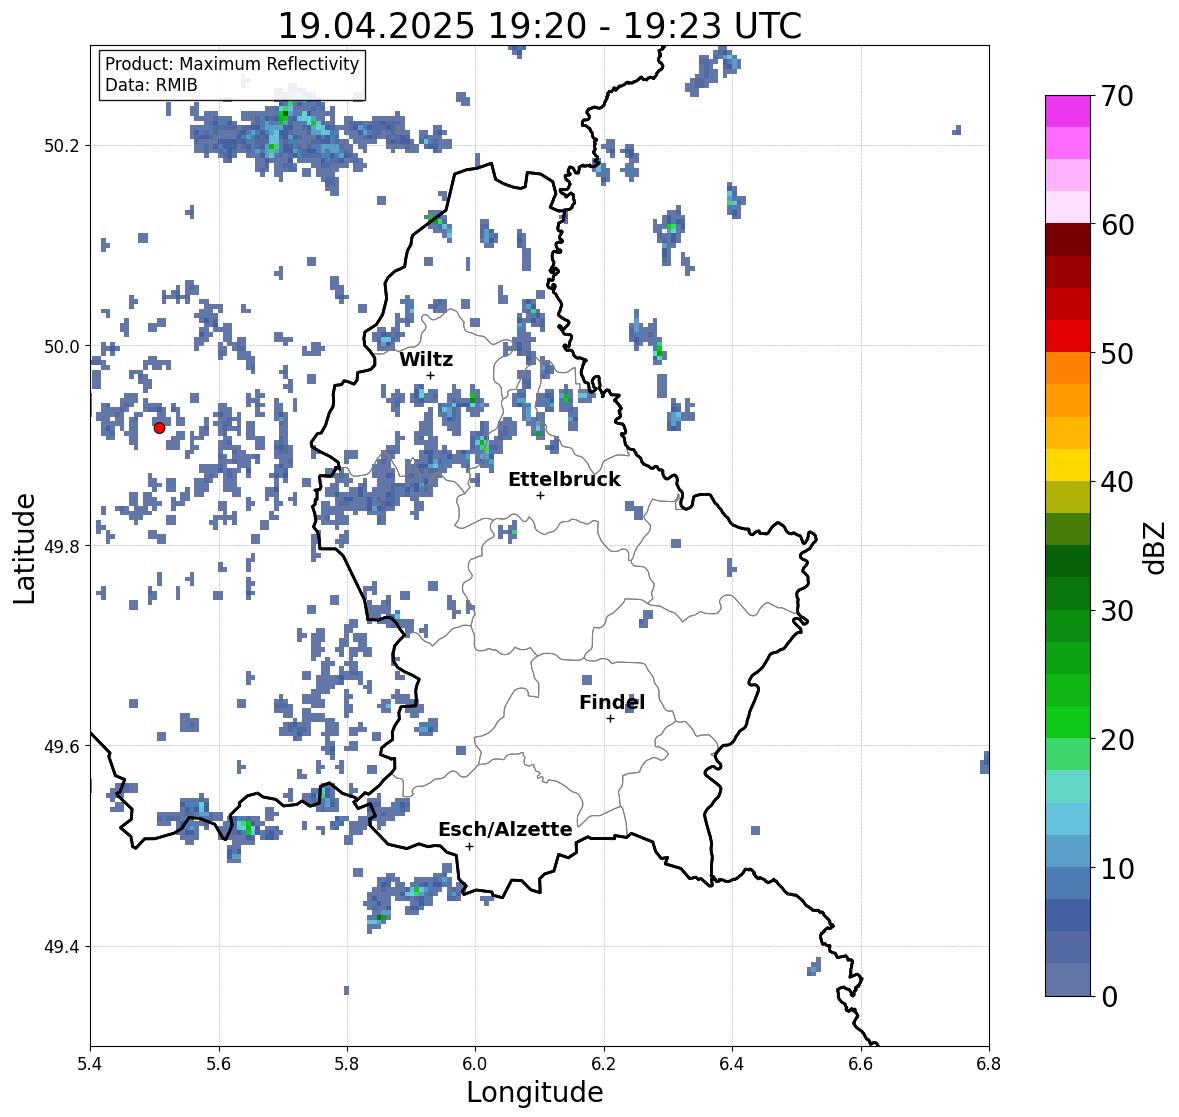Click the Esch/Alzette city label

click(x=505, y=829)
